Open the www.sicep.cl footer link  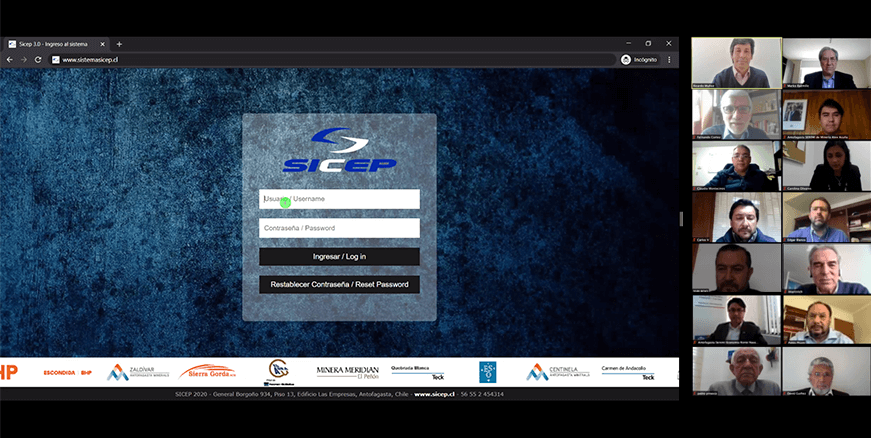point(434,394)
